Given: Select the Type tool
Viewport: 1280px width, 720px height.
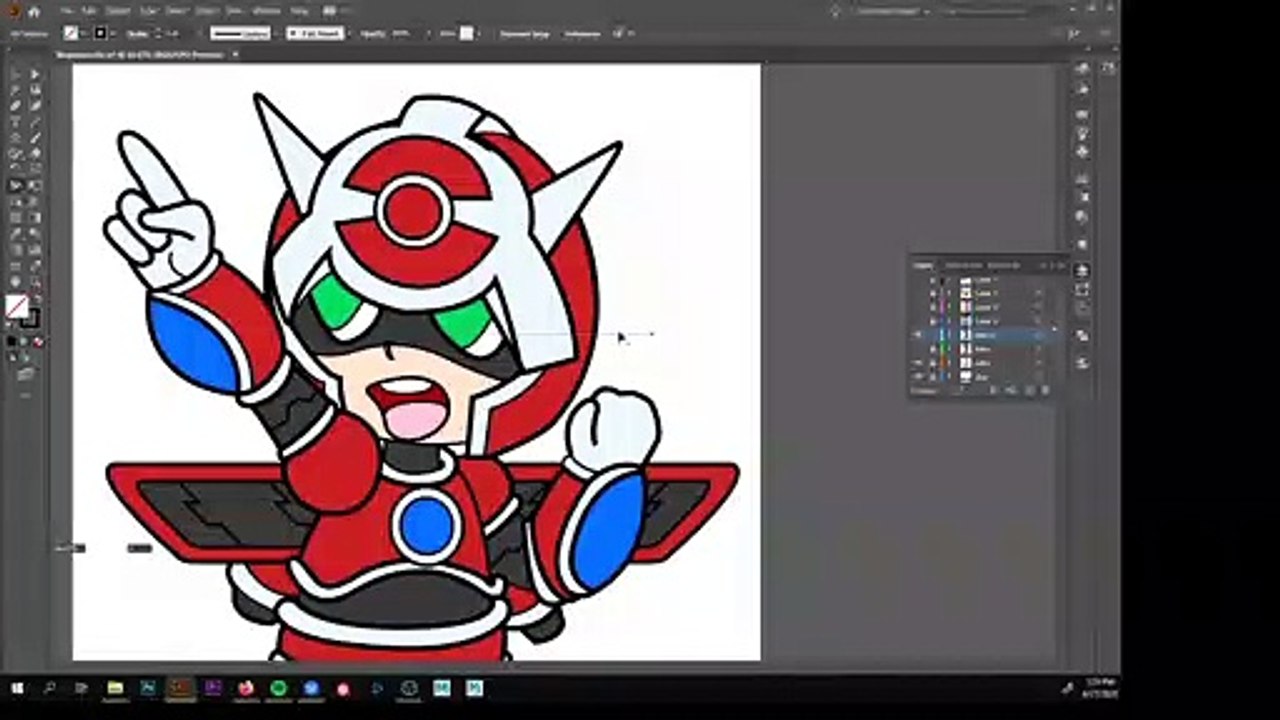Looking at the screenshot, I should coord(16,122).
